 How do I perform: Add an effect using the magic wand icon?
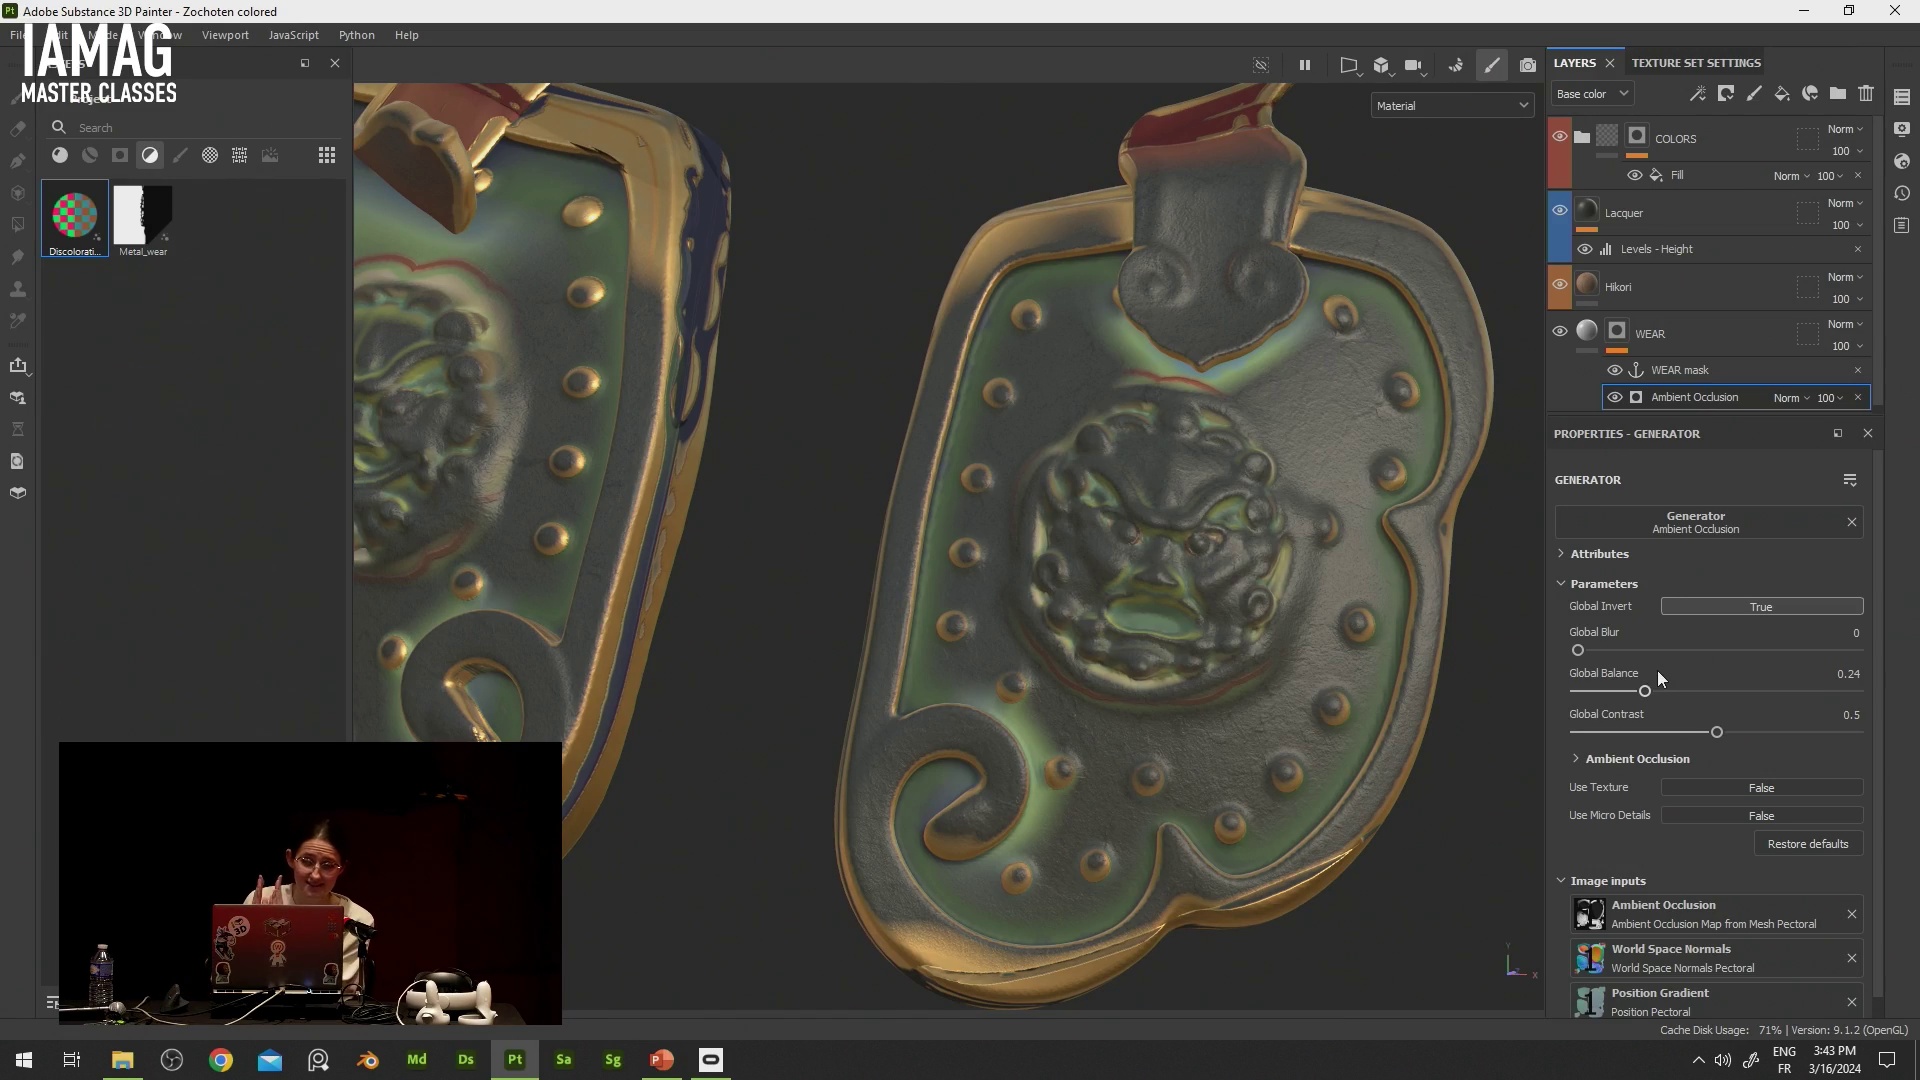tap(1698, 94)
